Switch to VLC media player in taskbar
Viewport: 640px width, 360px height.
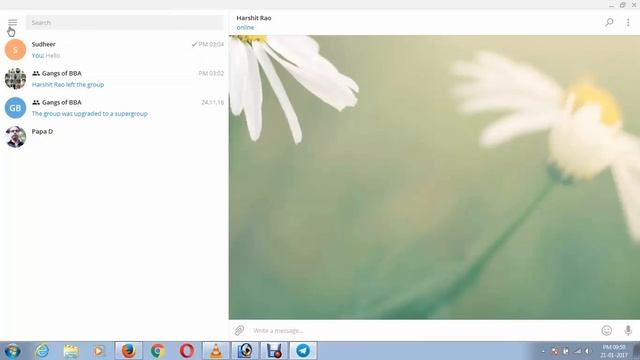click(x=216, y=351)
